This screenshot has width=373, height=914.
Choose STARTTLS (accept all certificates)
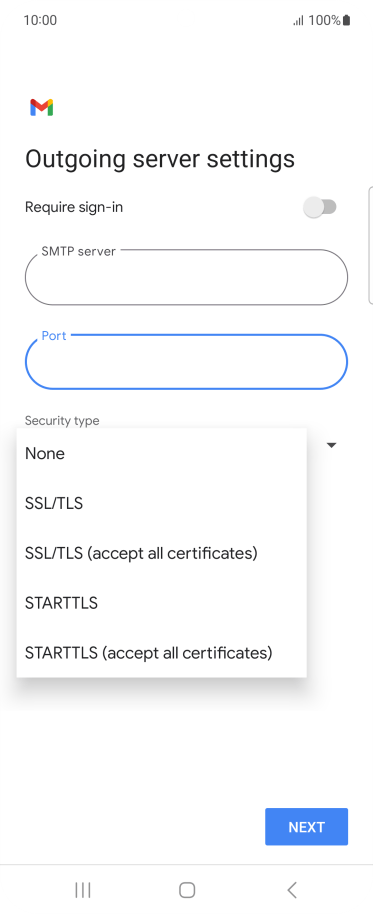point(161,652)
